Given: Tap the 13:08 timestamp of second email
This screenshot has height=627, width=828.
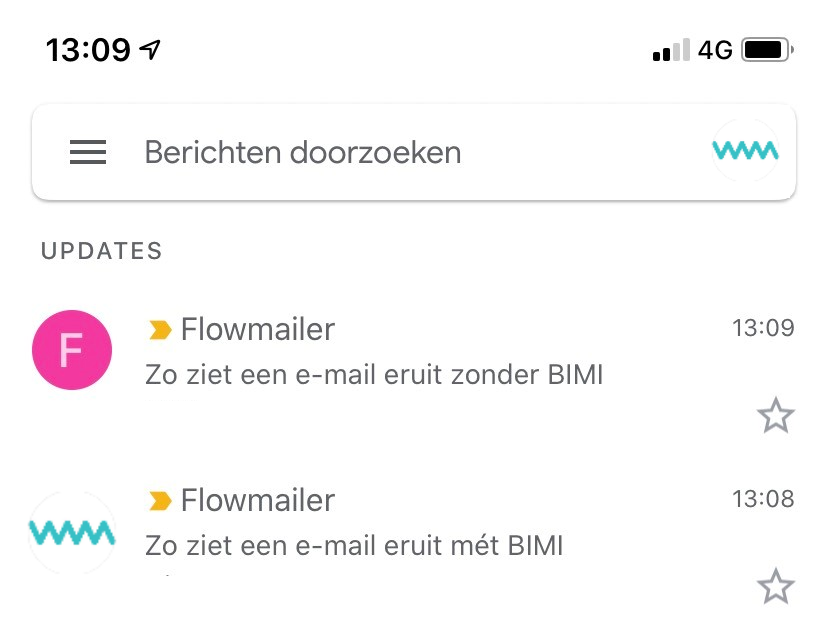Looking at the screenshot, I should (x=763, y=499).
